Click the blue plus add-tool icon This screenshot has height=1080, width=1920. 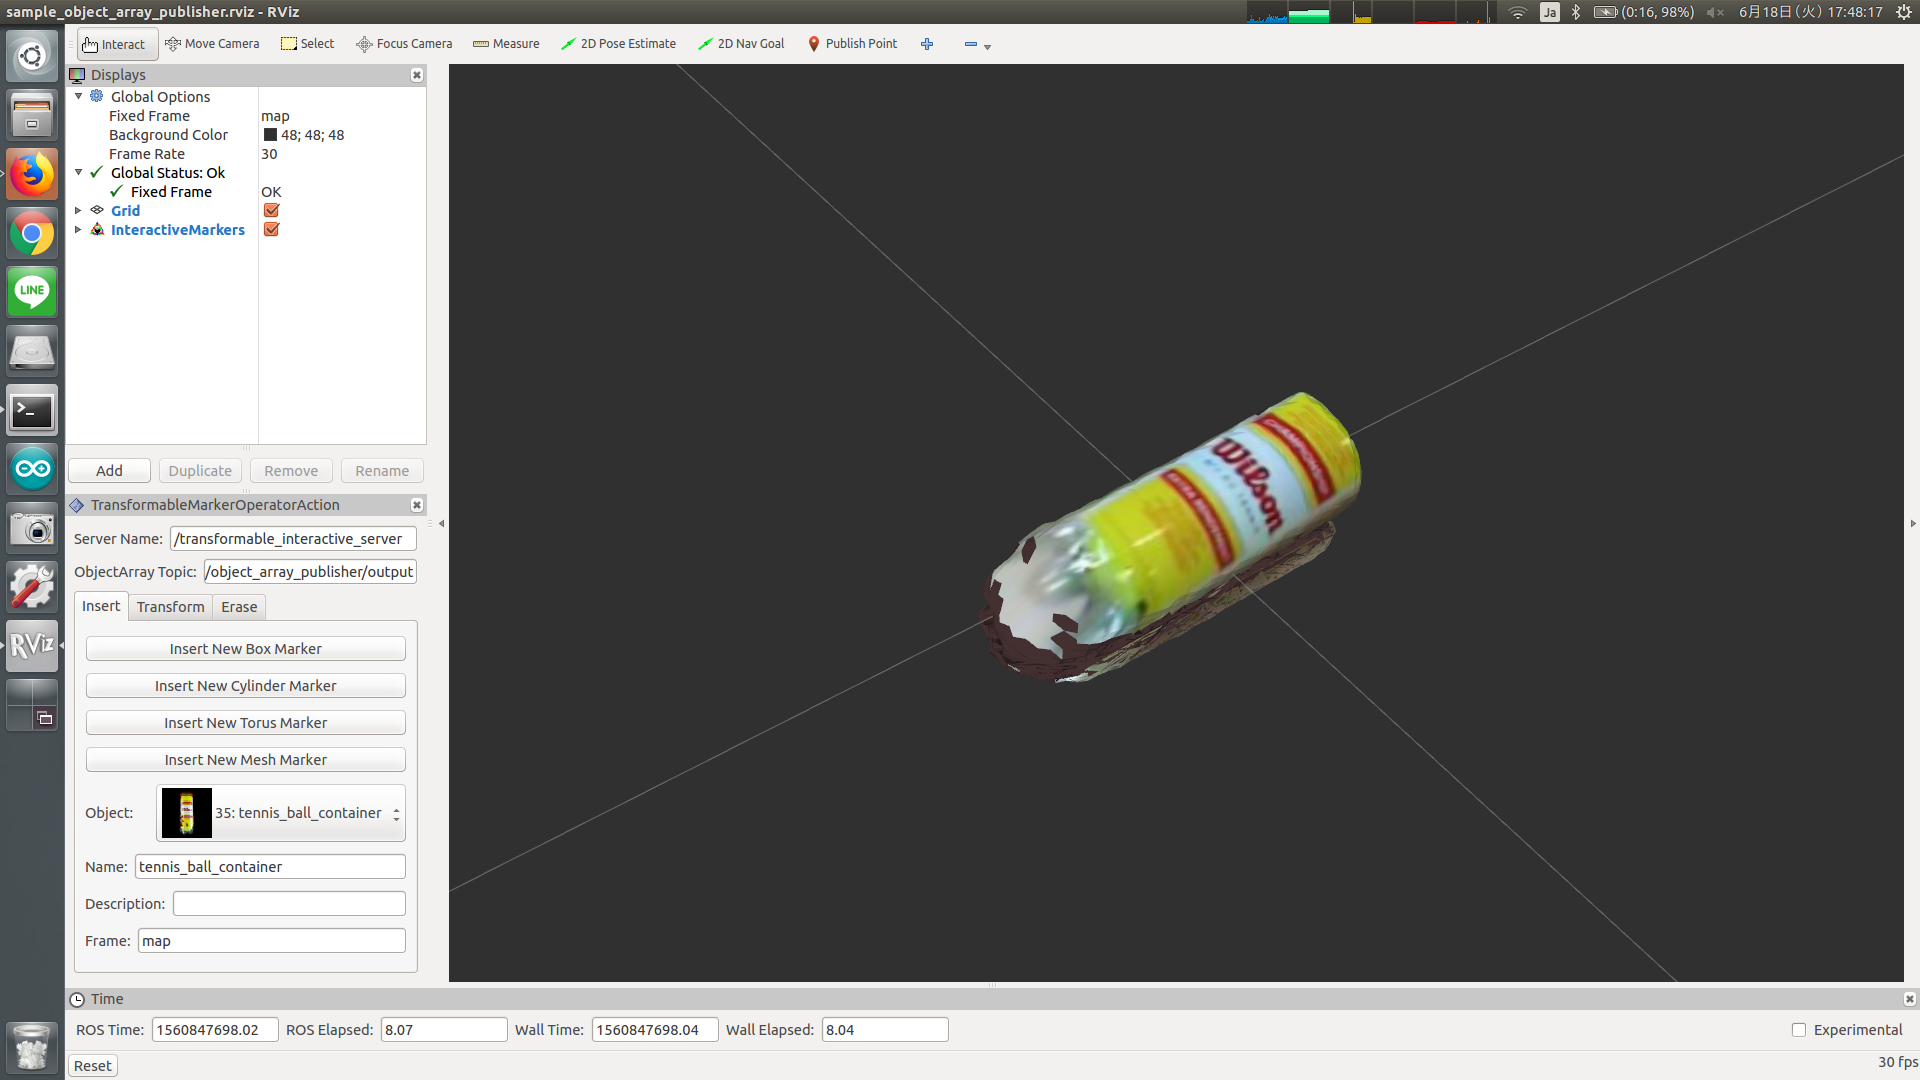coord(927,44)
